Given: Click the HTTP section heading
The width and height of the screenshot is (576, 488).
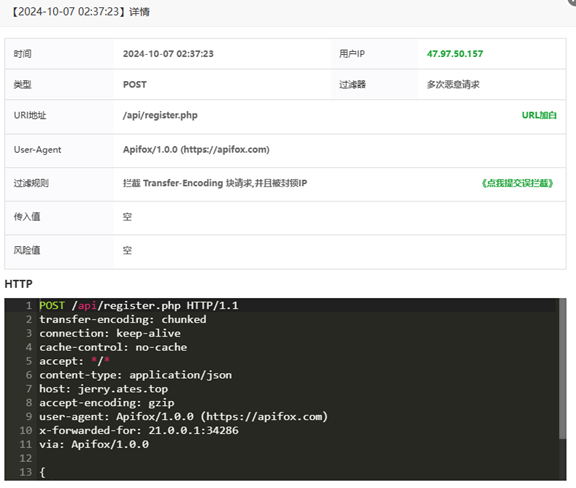Looking at the screenshot, I should tap(18, 284).
